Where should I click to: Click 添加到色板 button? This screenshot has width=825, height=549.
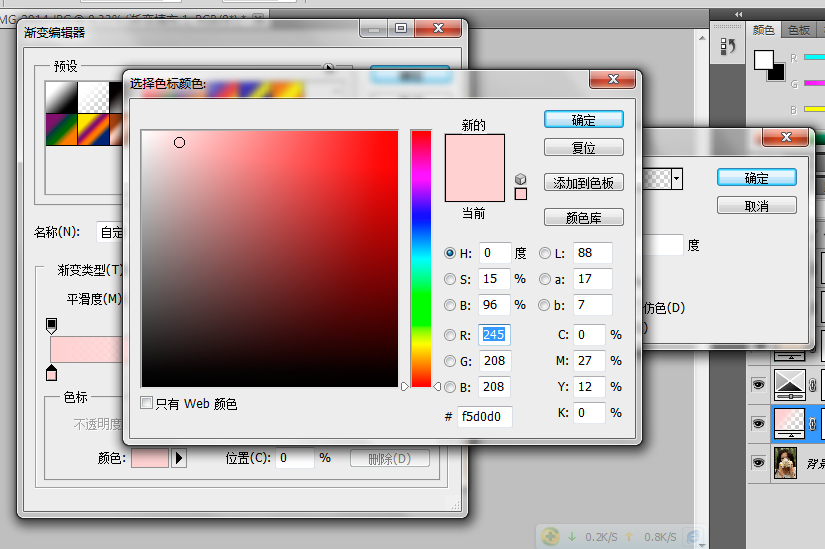coord(583,183)
